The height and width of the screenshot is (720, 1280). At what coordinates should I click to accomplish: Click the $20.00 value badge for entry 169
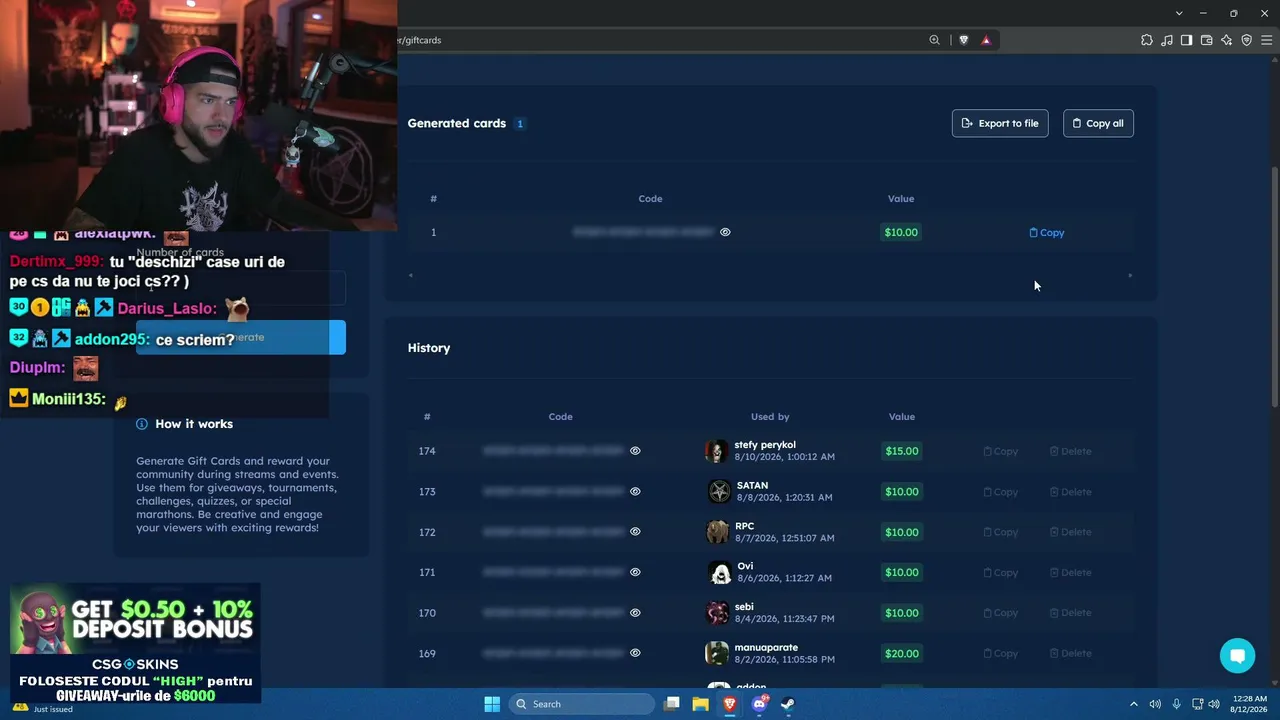click(x=901, y=653)
